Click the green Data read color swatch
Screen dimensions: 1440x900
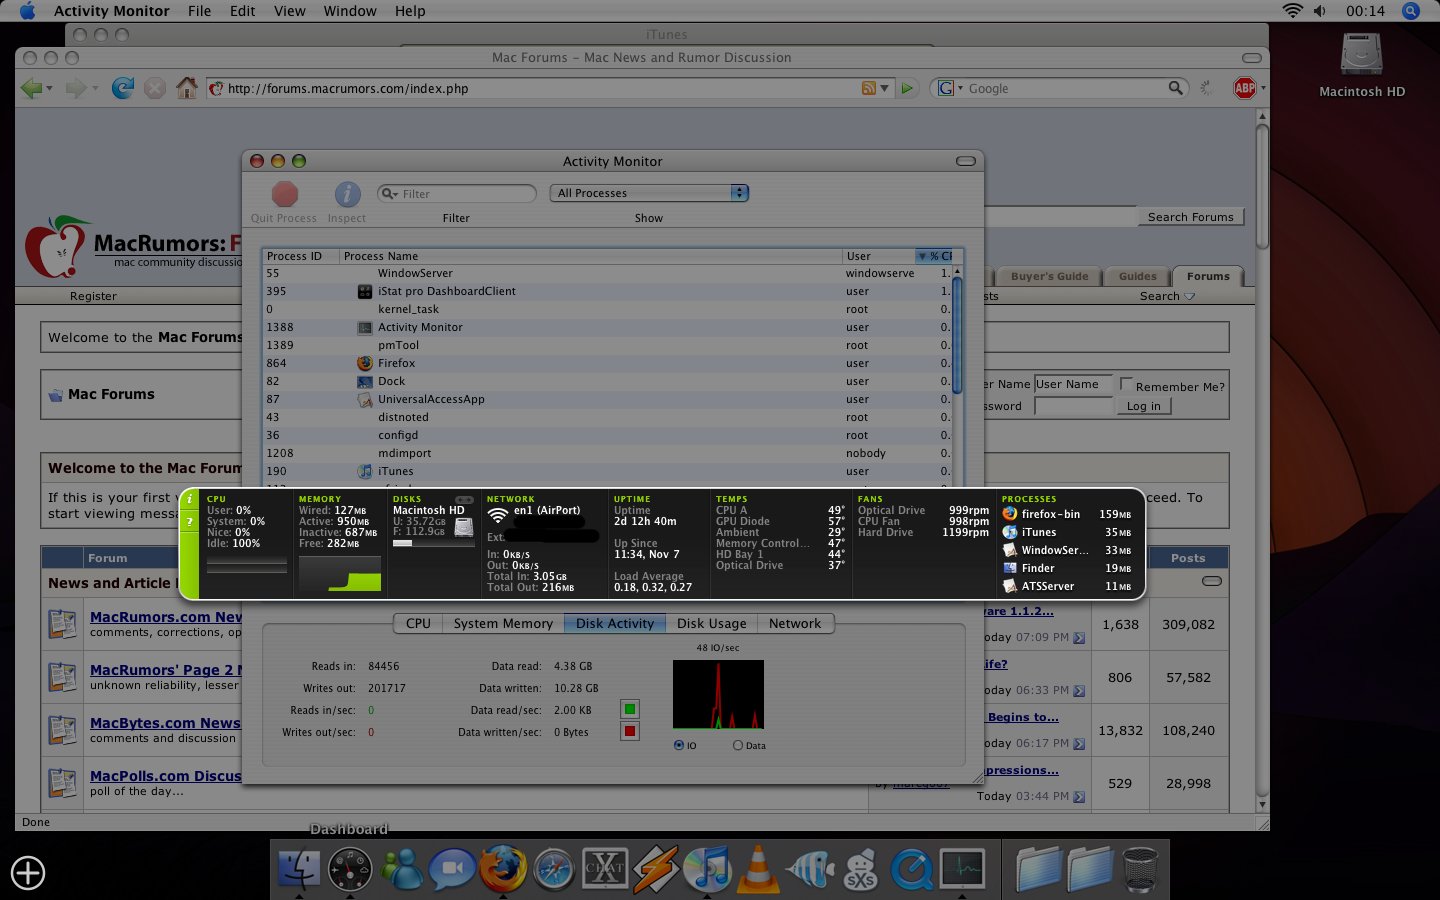pyautogui.click(x=630, y=710)
